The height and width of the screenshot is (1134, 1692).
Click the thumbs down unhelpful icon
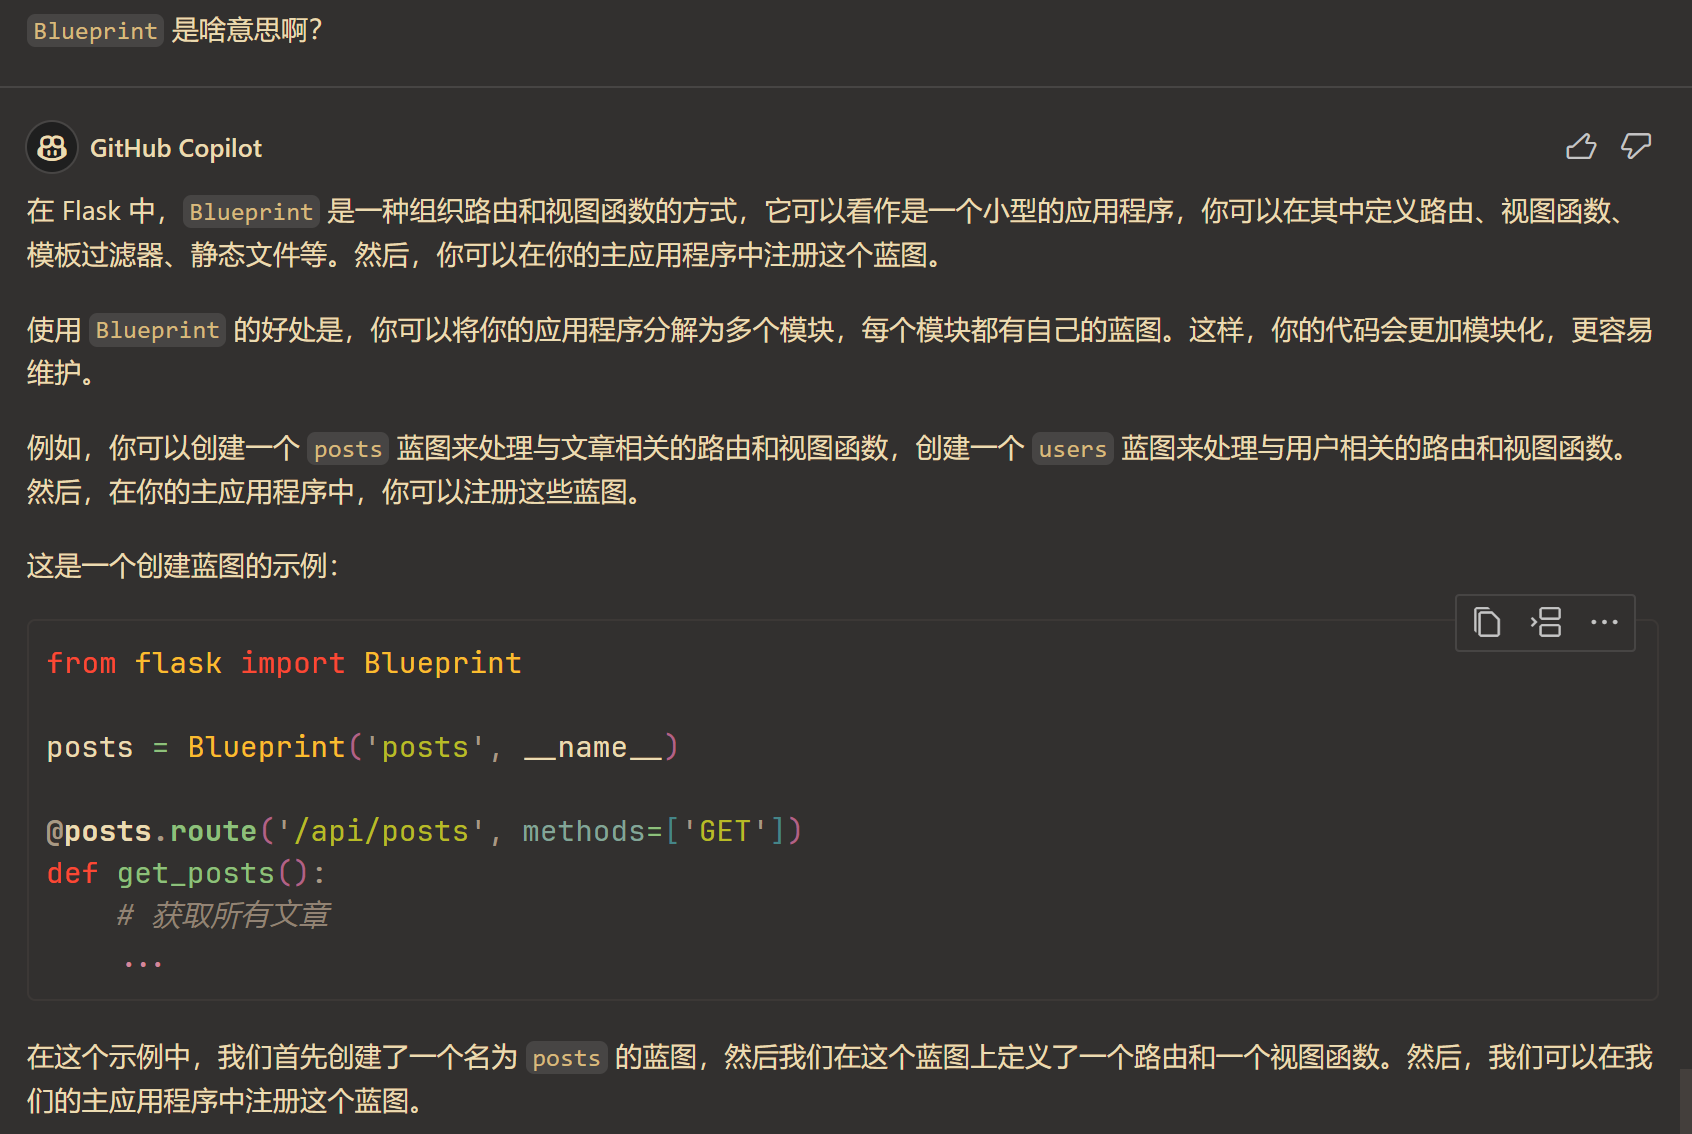(x=1636, y=147)
